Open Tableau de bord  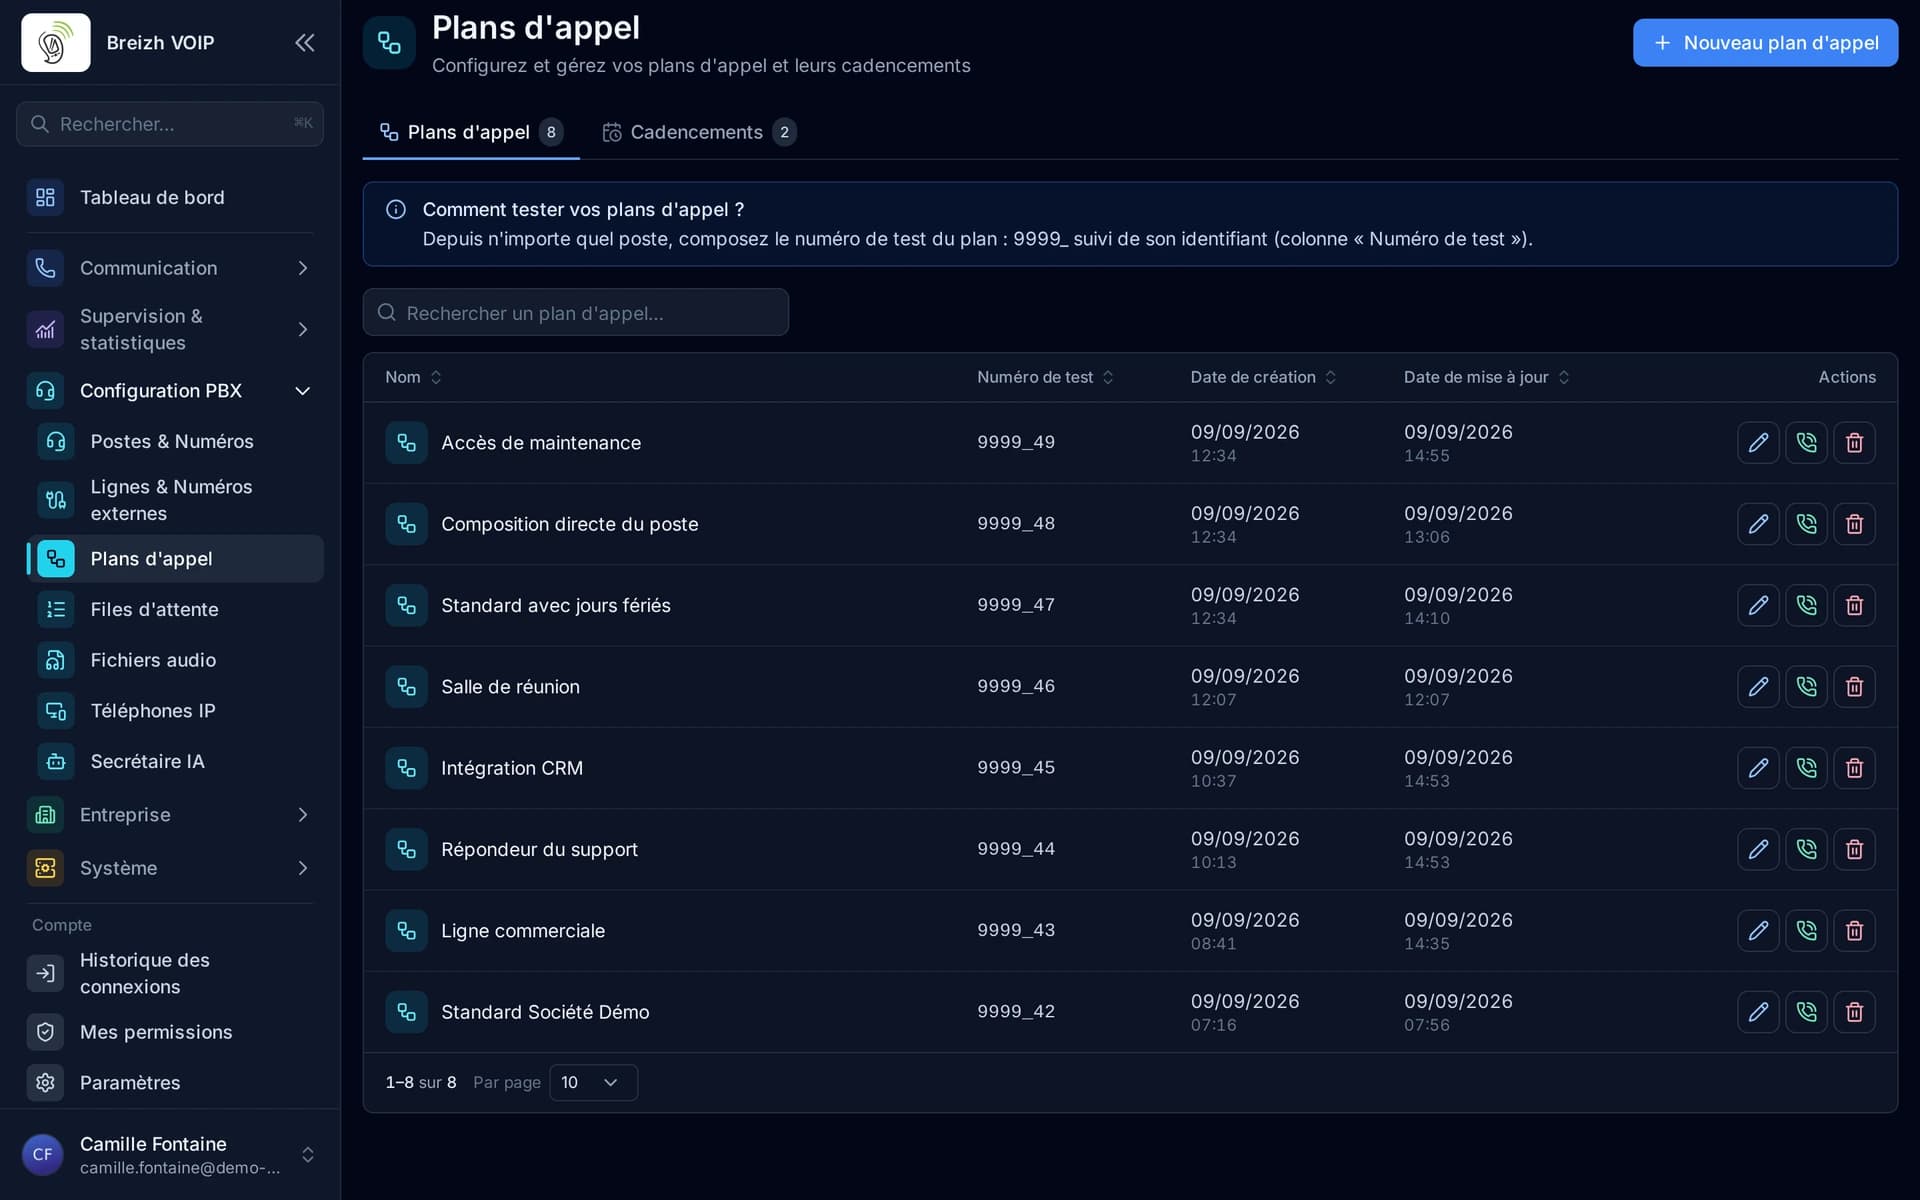(170, 198)
